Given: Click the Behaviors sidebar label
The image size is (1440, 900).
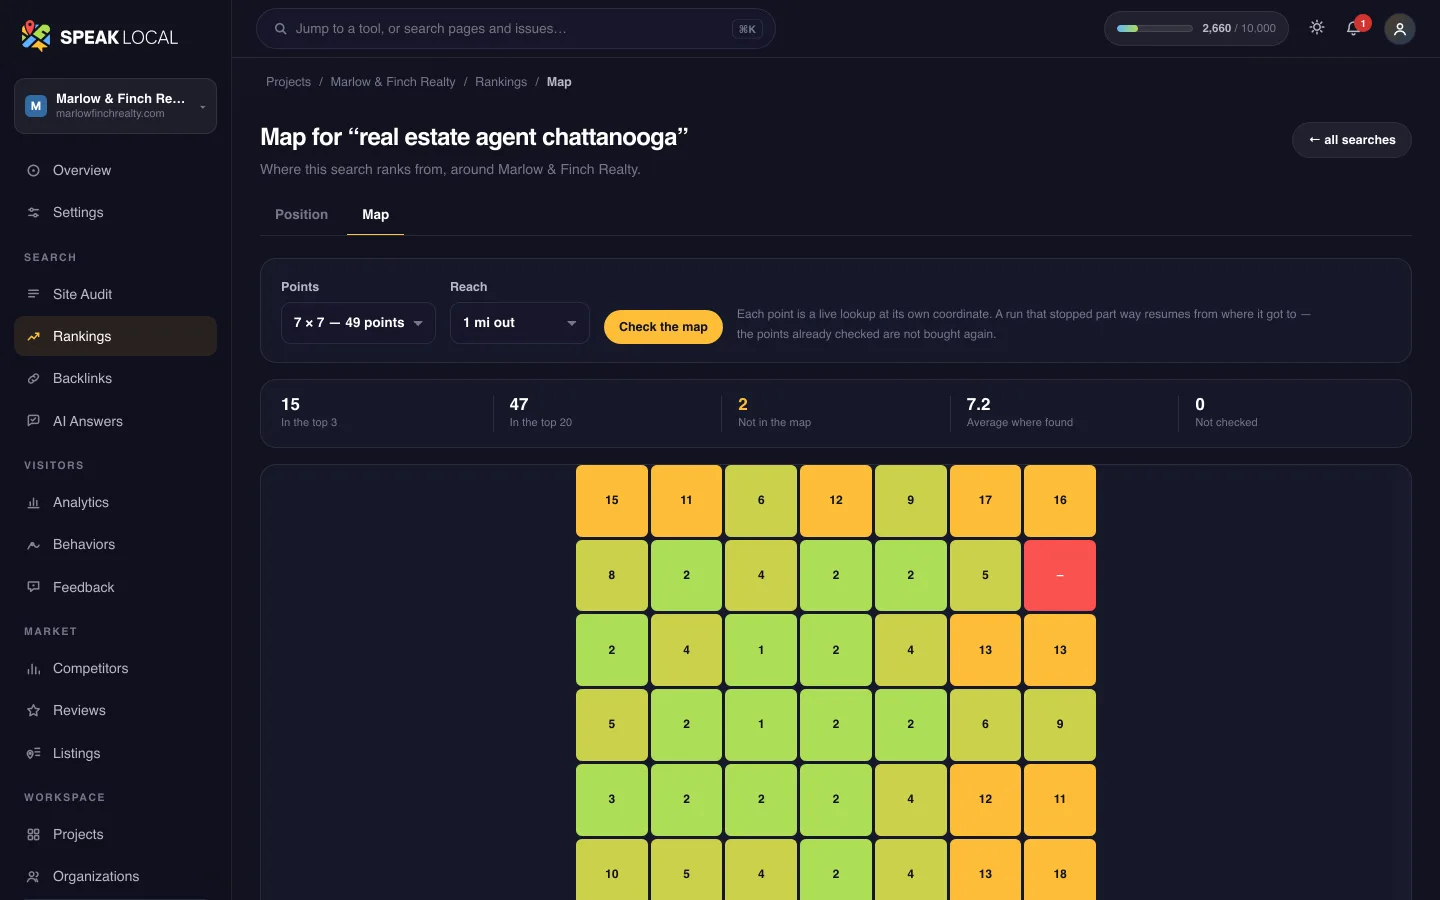Looking at the screenshot, I should [x=84, y=545].
